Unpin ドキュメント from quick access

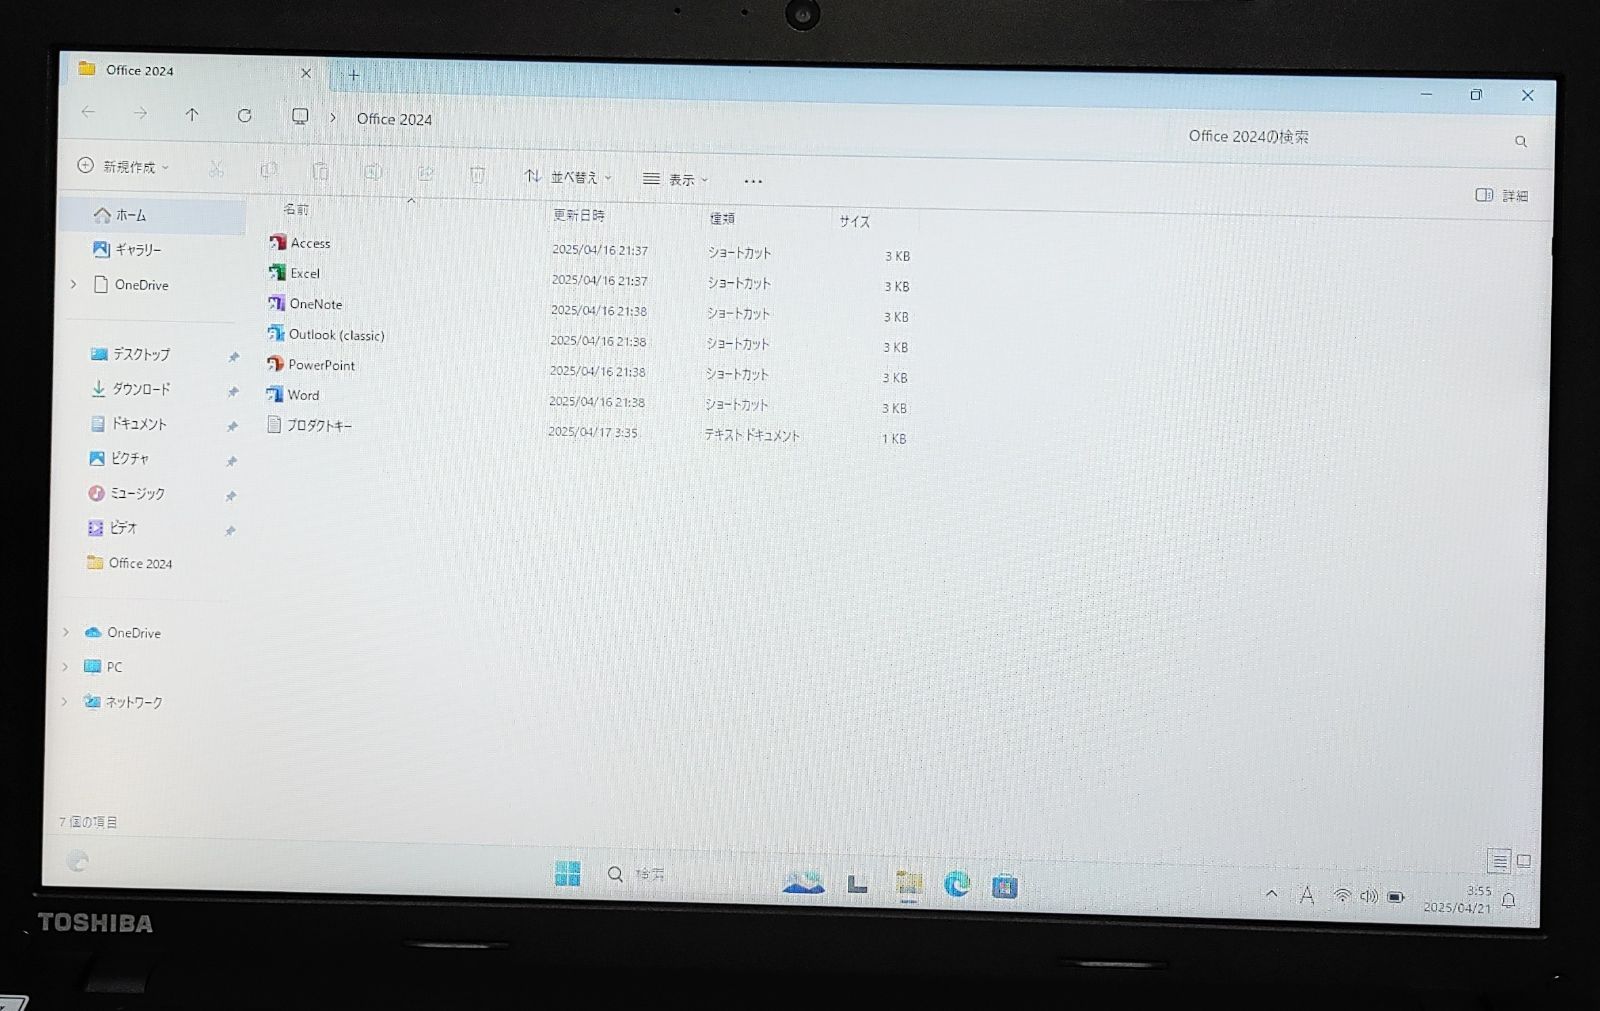point(232,427)
